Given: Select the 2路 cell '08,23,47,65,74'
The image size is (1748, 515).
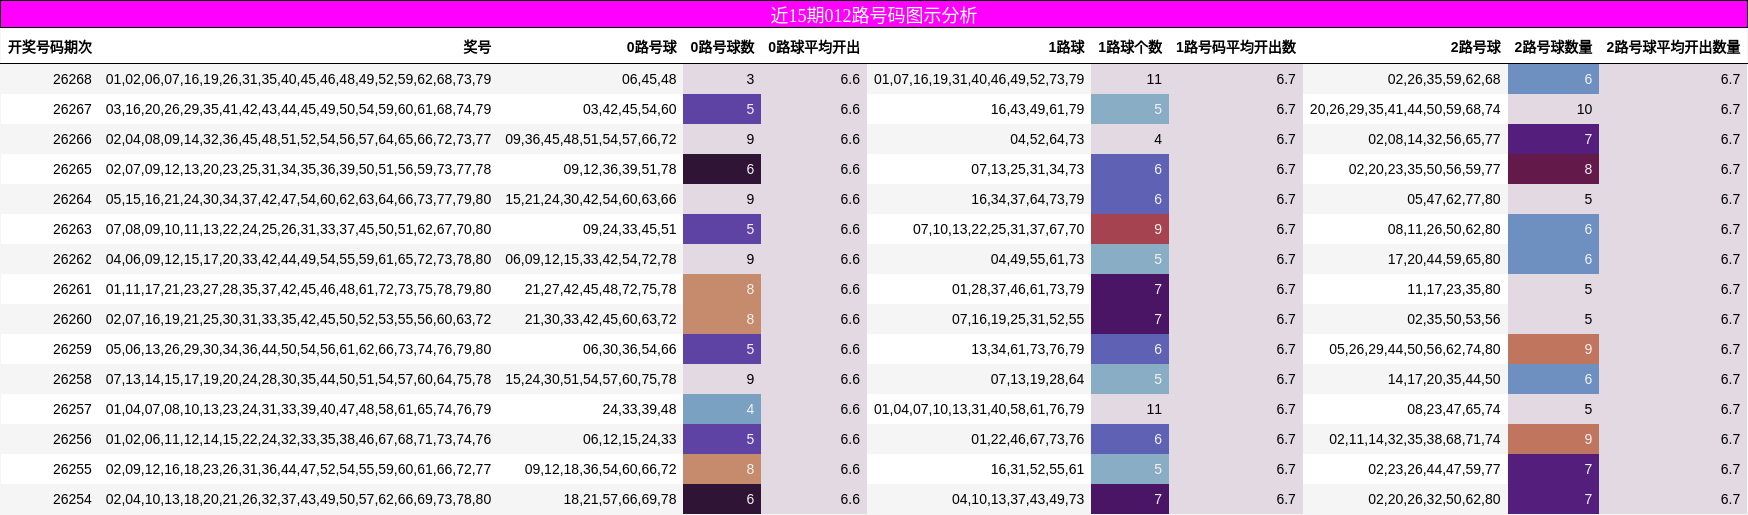Looking at the screenshot, I should 1454,409.
